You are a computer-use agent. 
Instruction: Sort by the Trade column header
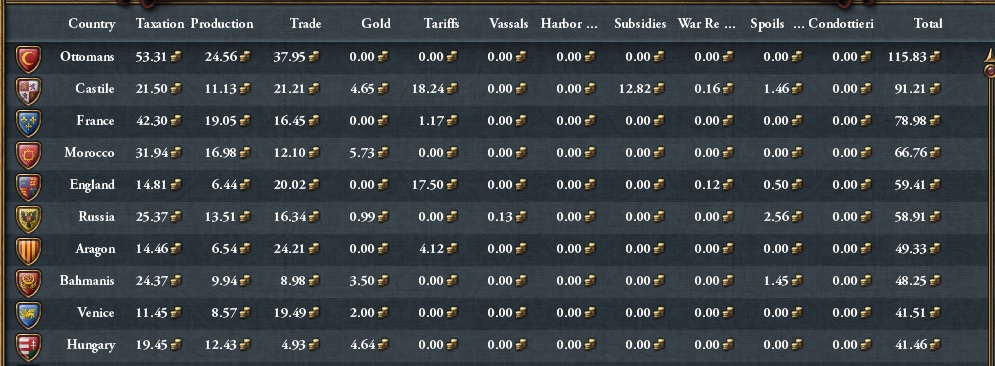[x=305, y=24]
